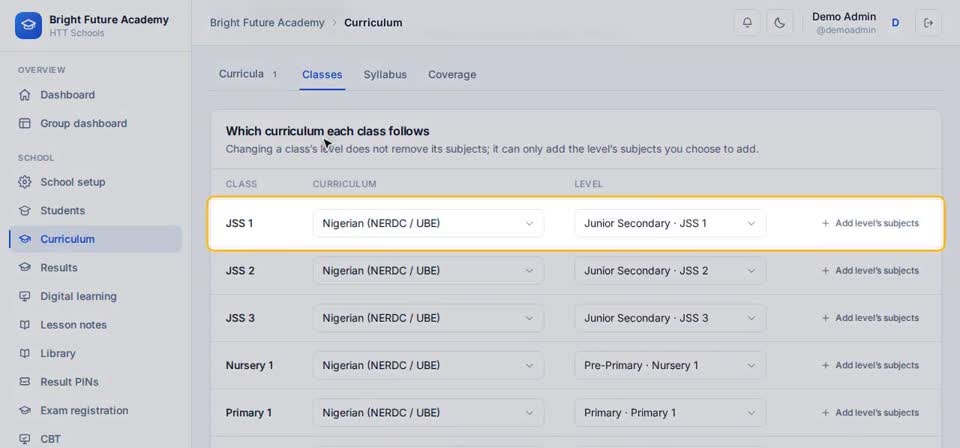Click the plus icon in Primary 1 row
Image resolution: width=960 pixels, height=448 pixels.
coord(825,413)
